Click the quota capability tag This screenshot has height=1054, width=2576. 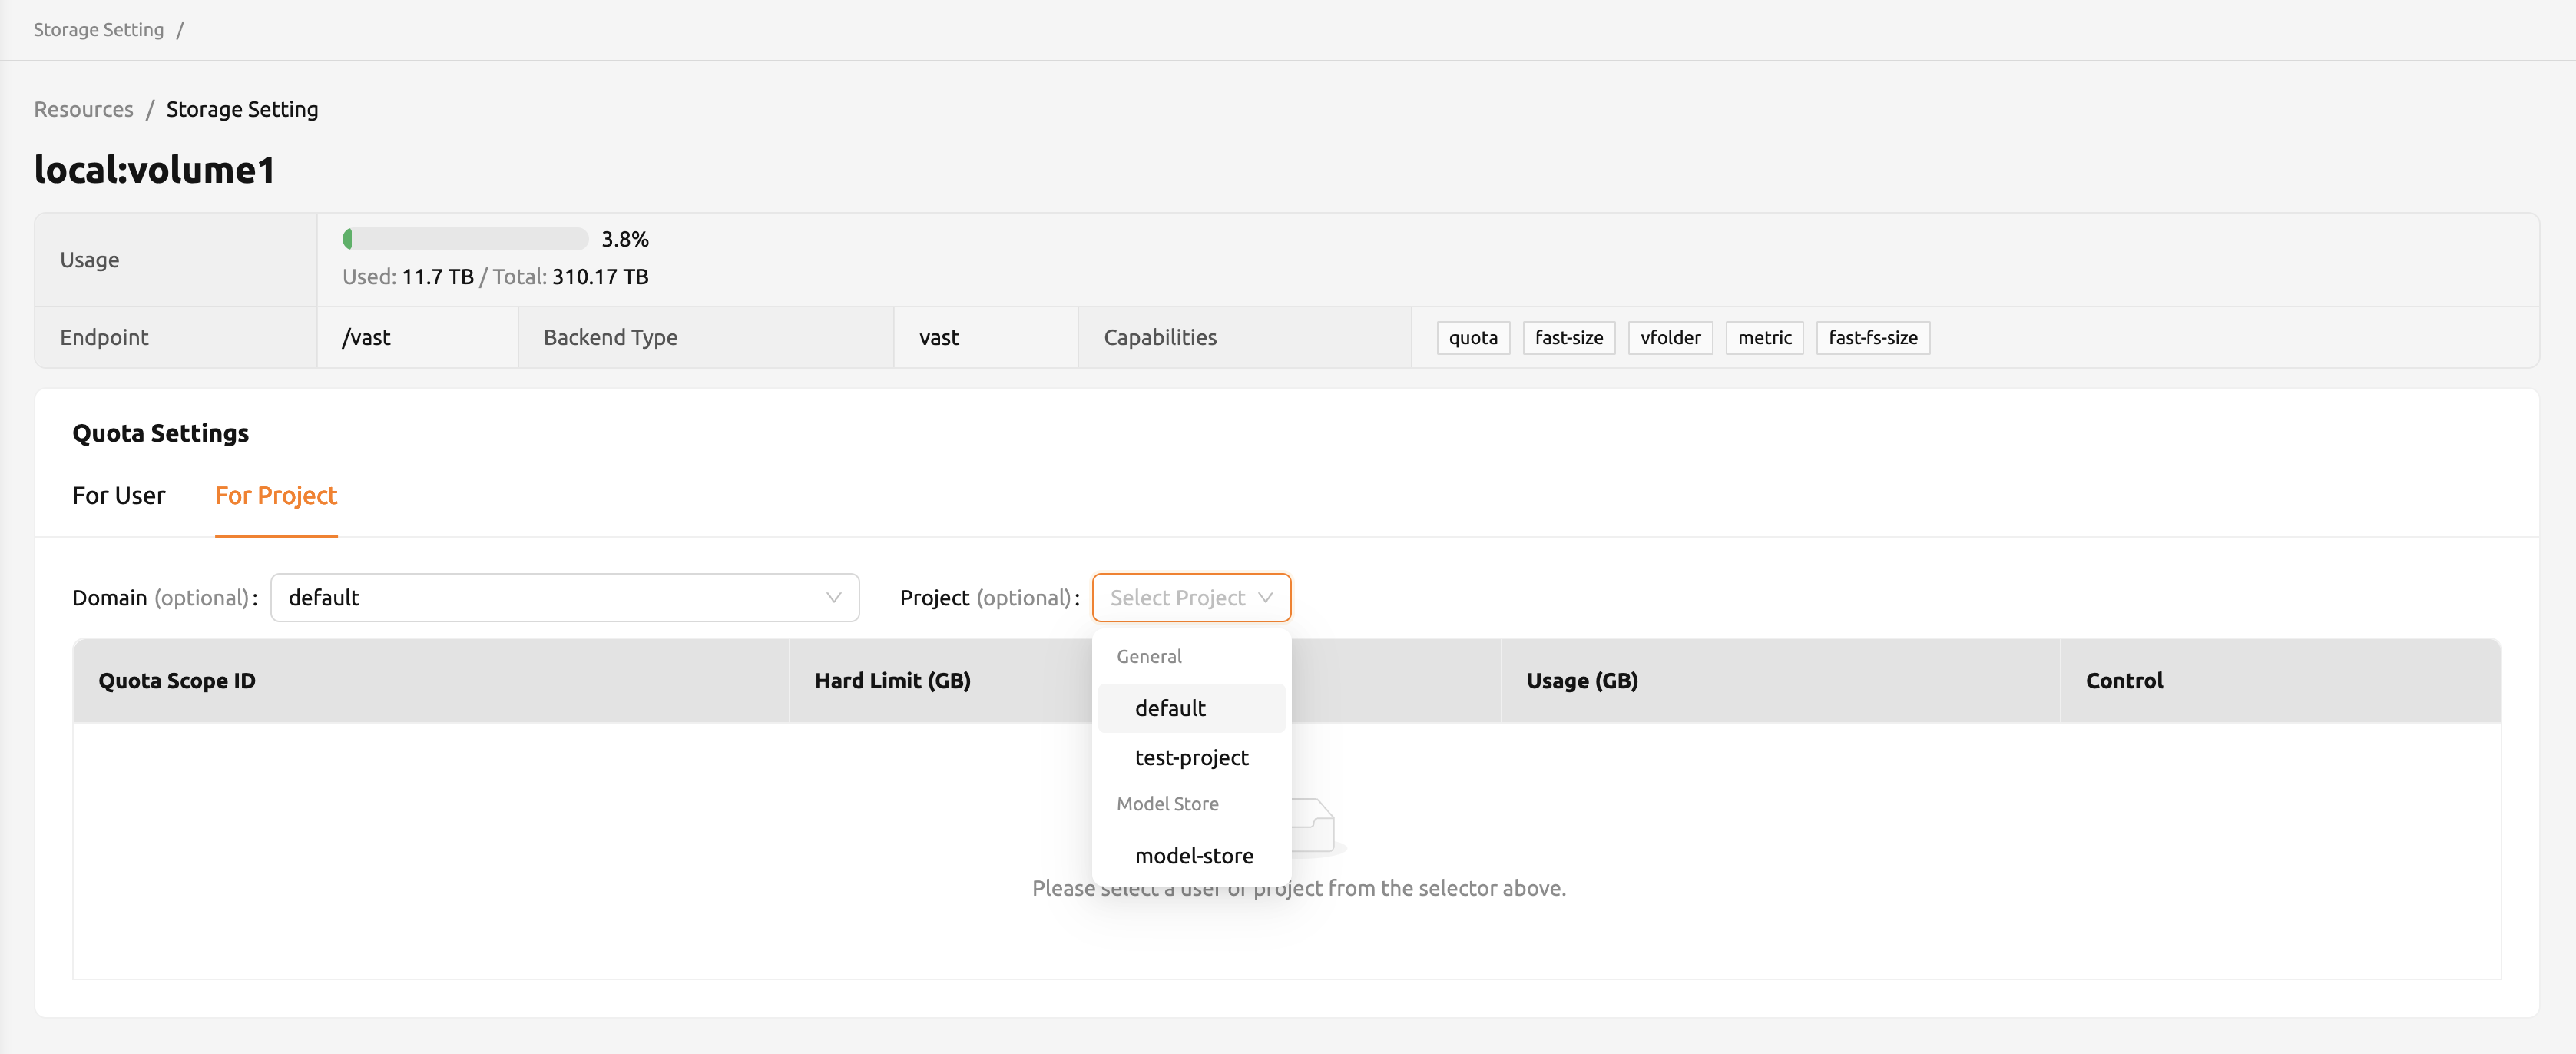tap(1473, 337)
